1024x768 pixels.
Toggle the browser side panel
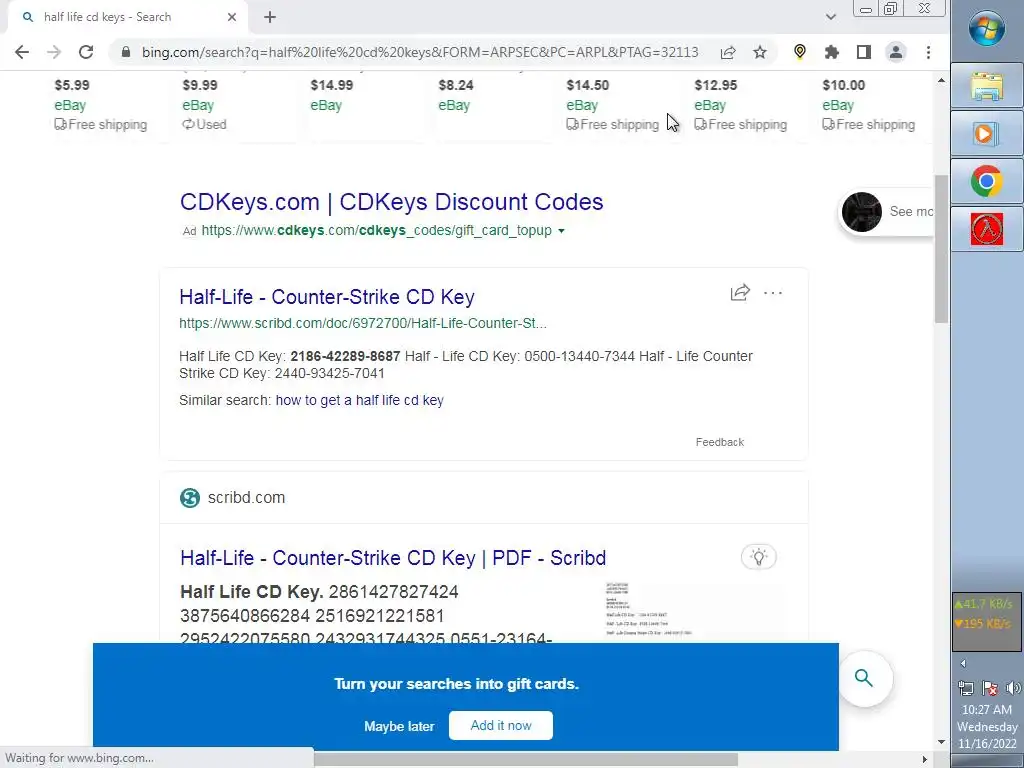863,52
